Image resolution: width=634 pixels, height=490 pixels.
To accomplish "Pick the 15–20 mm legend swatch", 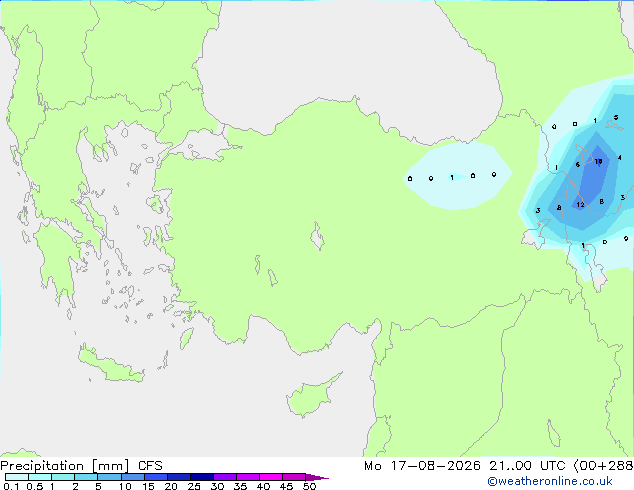I will click(x=156, y=477).
